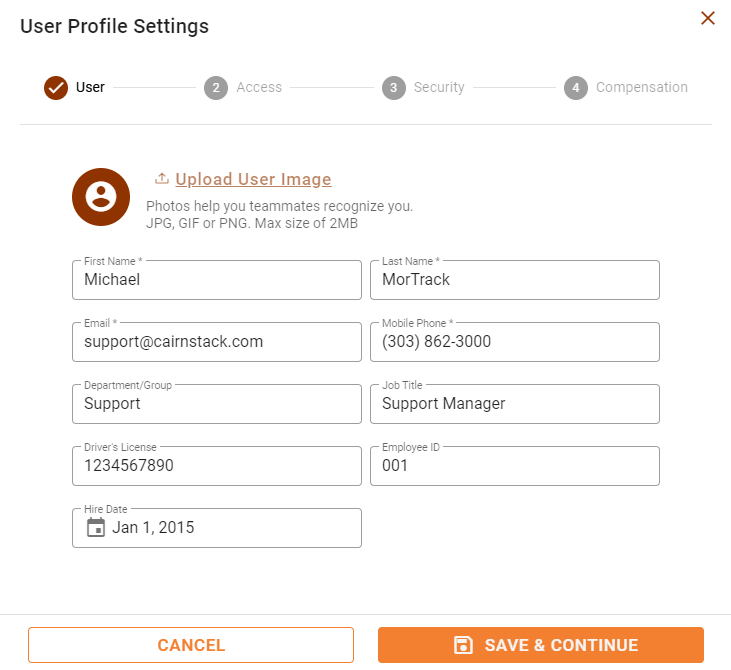Screen dimensions: 731x670
Task: Click the step 2 circle icon
Action: (215, 88)
